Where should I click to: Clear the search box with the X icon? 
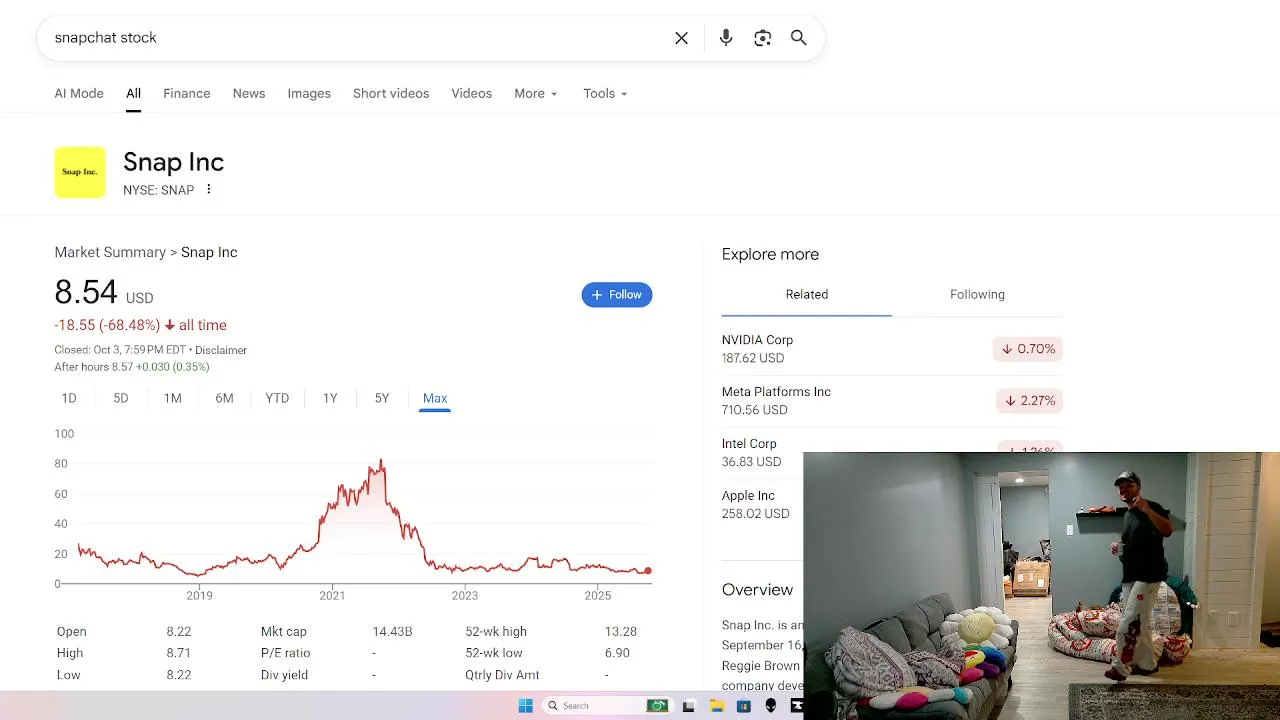coord(681,38)
